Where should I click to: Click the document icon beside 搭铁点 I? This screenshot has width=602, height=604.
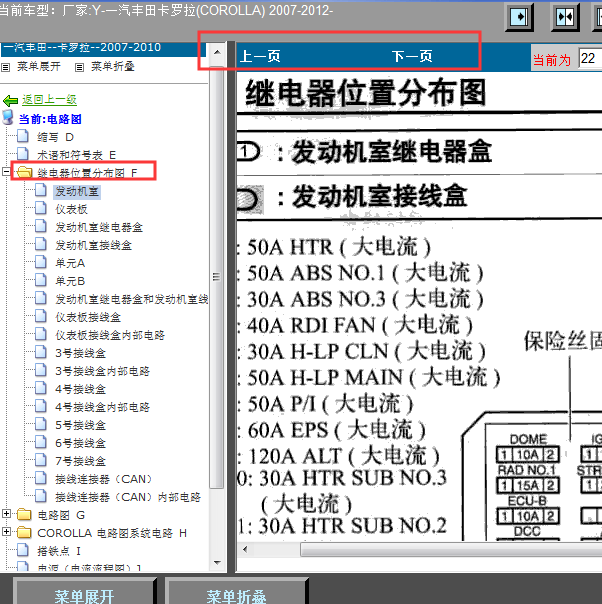click(x=23, y=550)
